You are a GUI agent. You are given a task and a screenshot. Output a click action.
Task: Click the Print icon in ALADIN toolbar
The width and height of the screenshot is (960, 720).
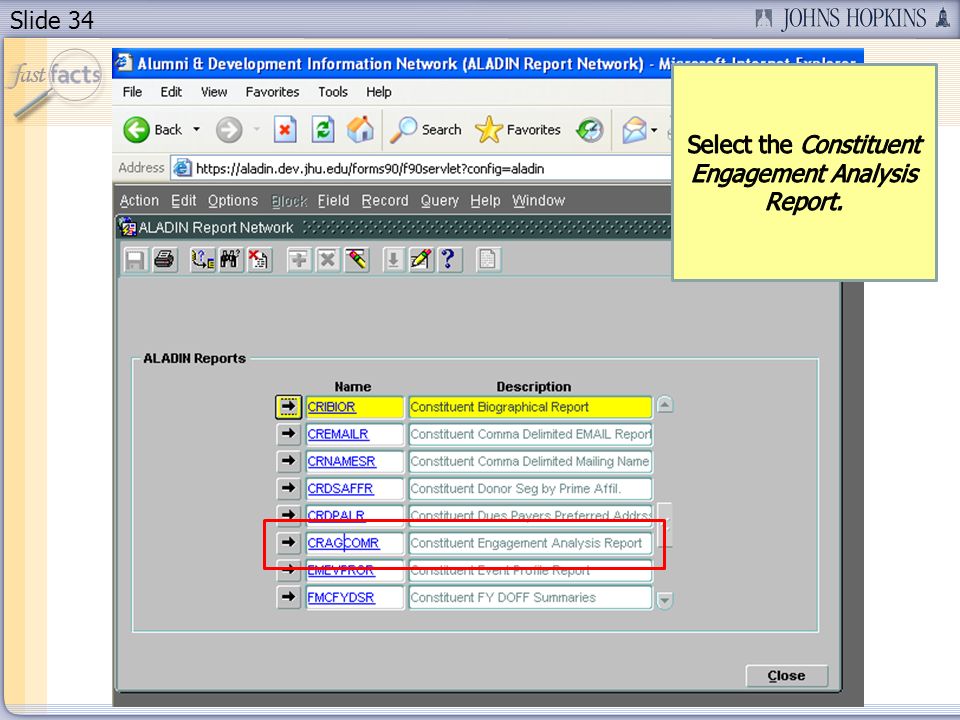[164, 260]
